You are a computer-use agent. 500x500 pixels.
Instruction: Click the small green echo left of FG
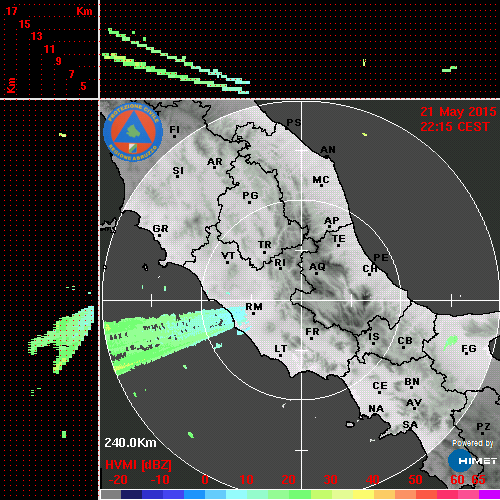click(450, 343)
